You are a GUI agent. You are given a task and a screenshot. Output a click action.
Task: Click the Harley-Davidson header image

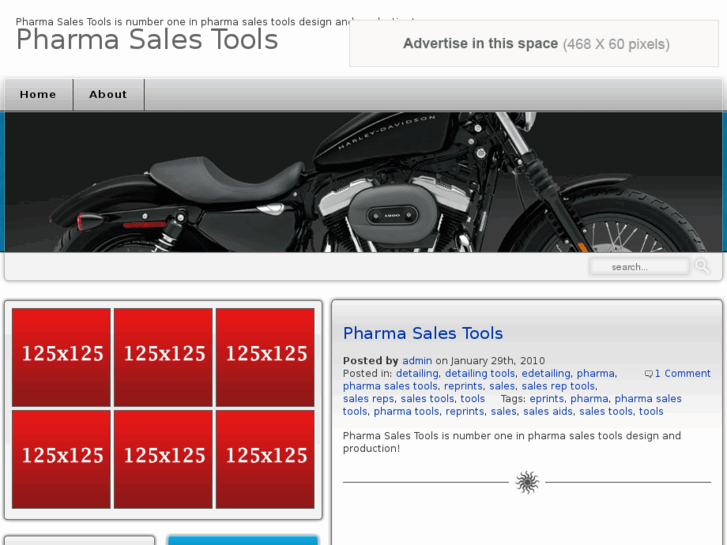click(363, 181)
